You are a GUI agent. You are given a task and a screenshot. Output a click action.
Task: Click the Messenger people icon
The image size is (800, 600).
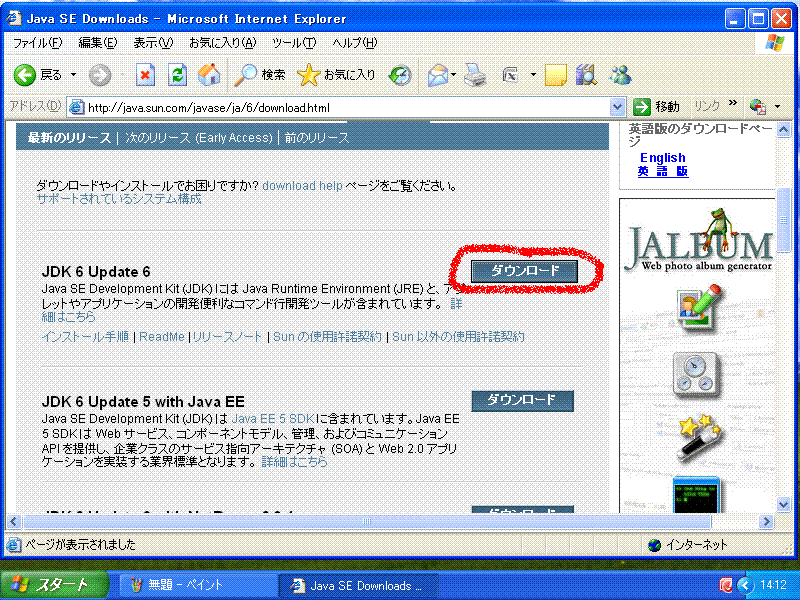click(620, 75)
